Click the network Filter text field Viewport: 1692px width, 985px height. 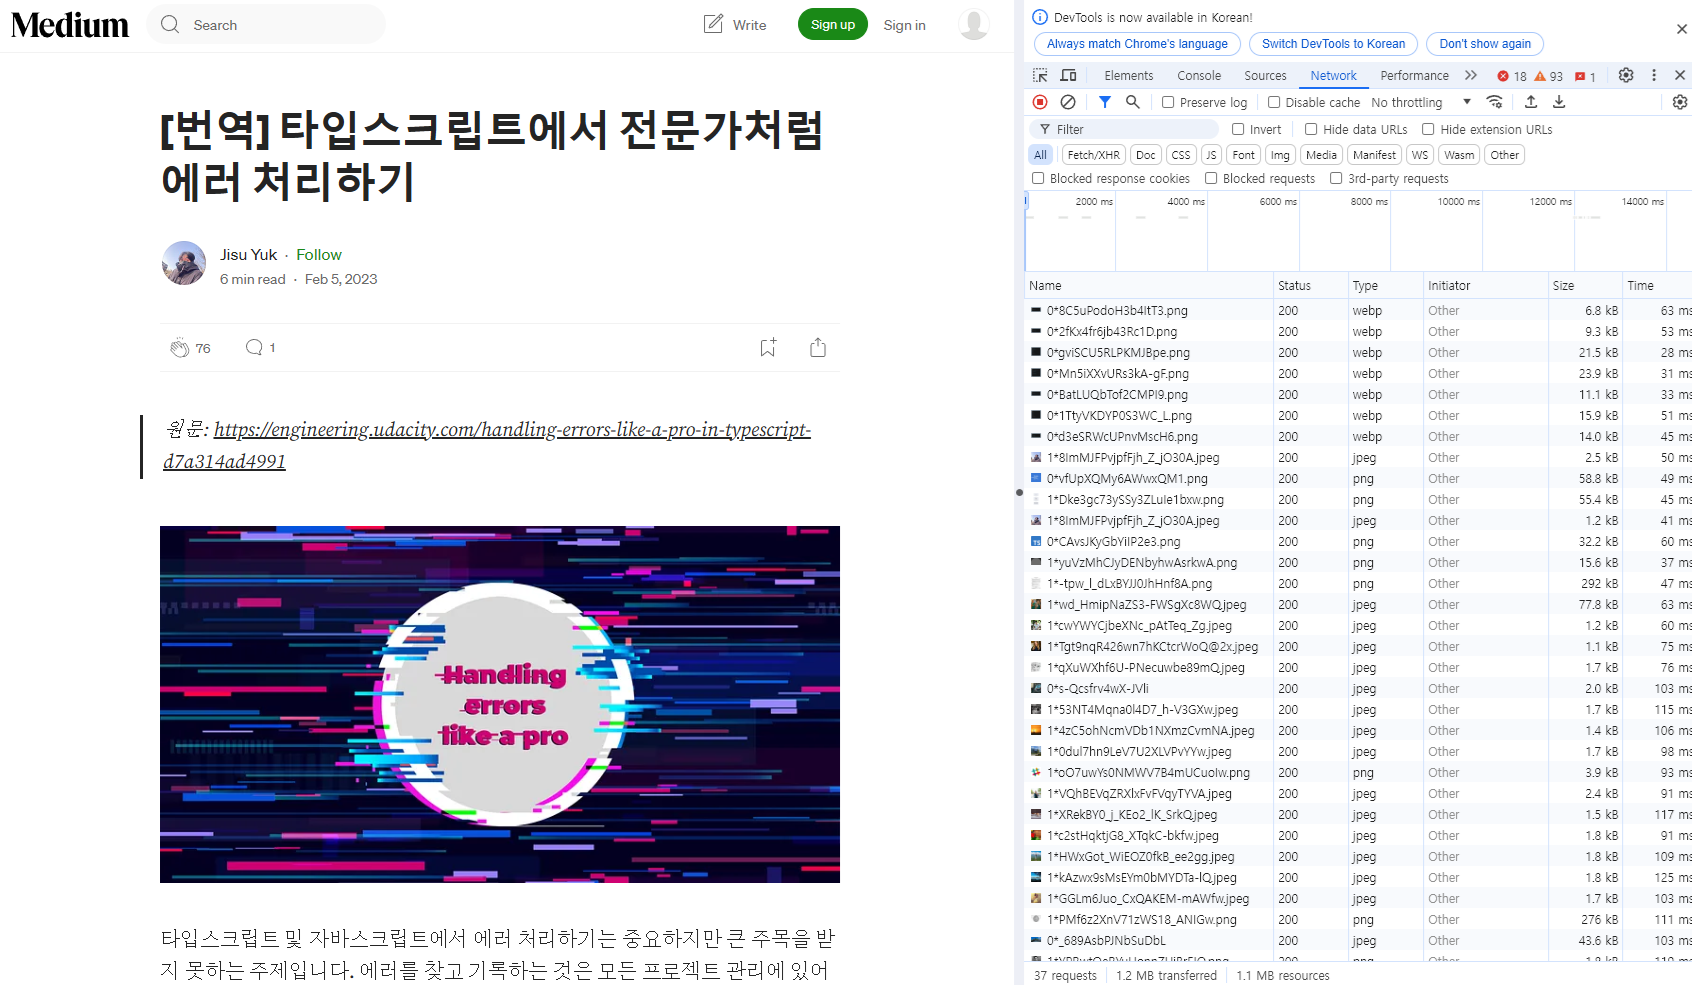click(1124, 129)
